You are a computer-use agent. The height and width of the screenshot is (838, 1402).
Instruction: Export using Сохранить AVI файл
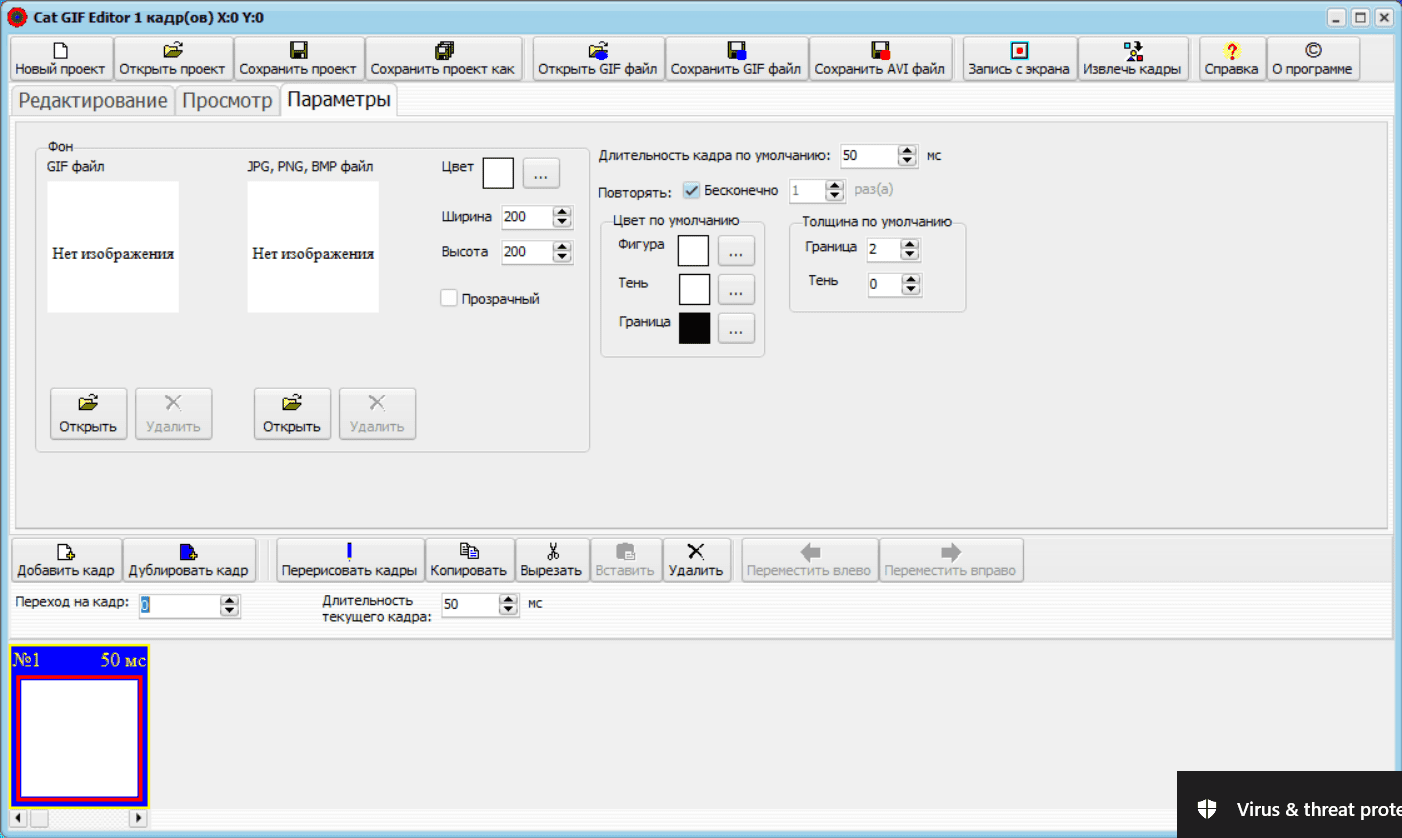880,59
